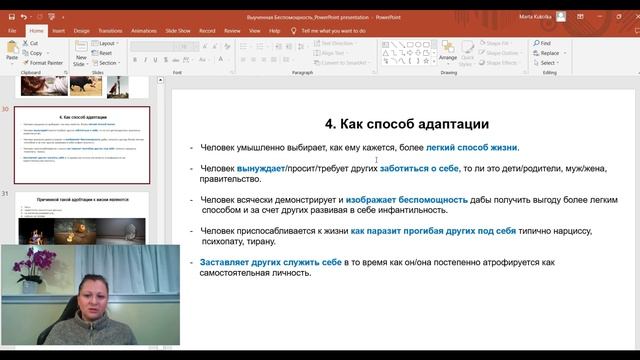
Task: Open Quick Styles gallery
Action: (x=467, y=53)
